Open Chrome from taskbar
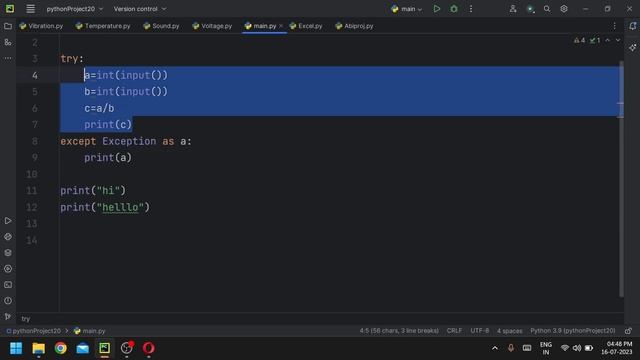Screen dimensions: 640x360 click(x=60, y=348)
